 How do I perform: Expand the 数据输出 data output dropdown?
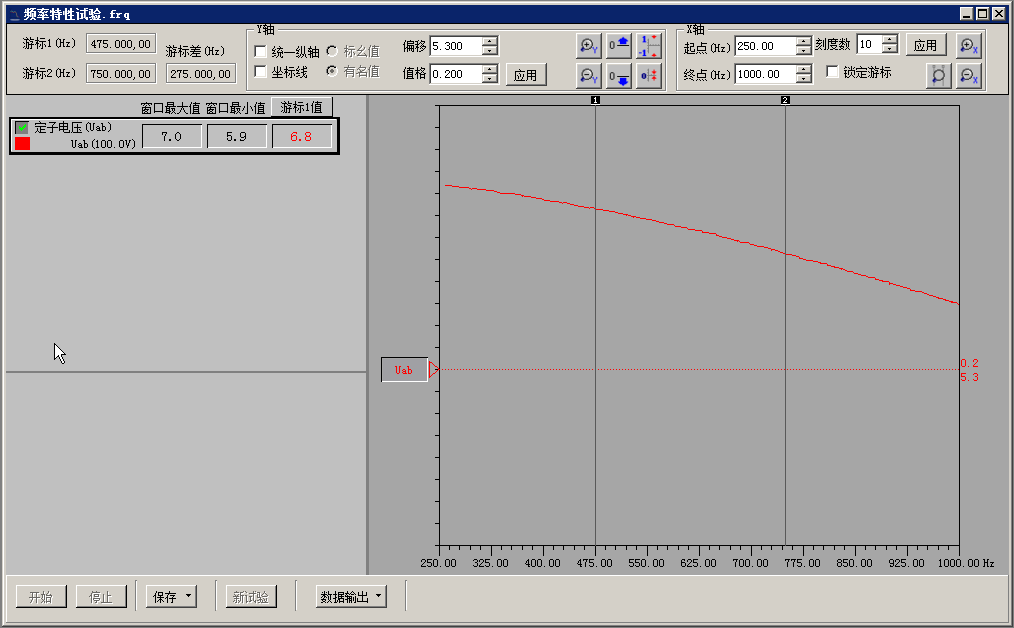point(350,597)
